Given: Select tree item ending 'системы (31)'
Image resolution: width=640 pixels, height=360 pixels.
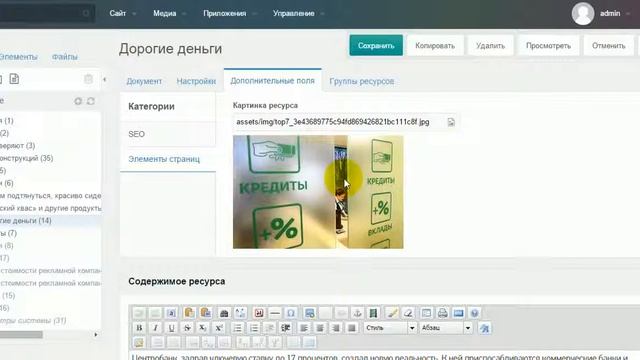Looking at the screenshot, I should tap(33, 320).
